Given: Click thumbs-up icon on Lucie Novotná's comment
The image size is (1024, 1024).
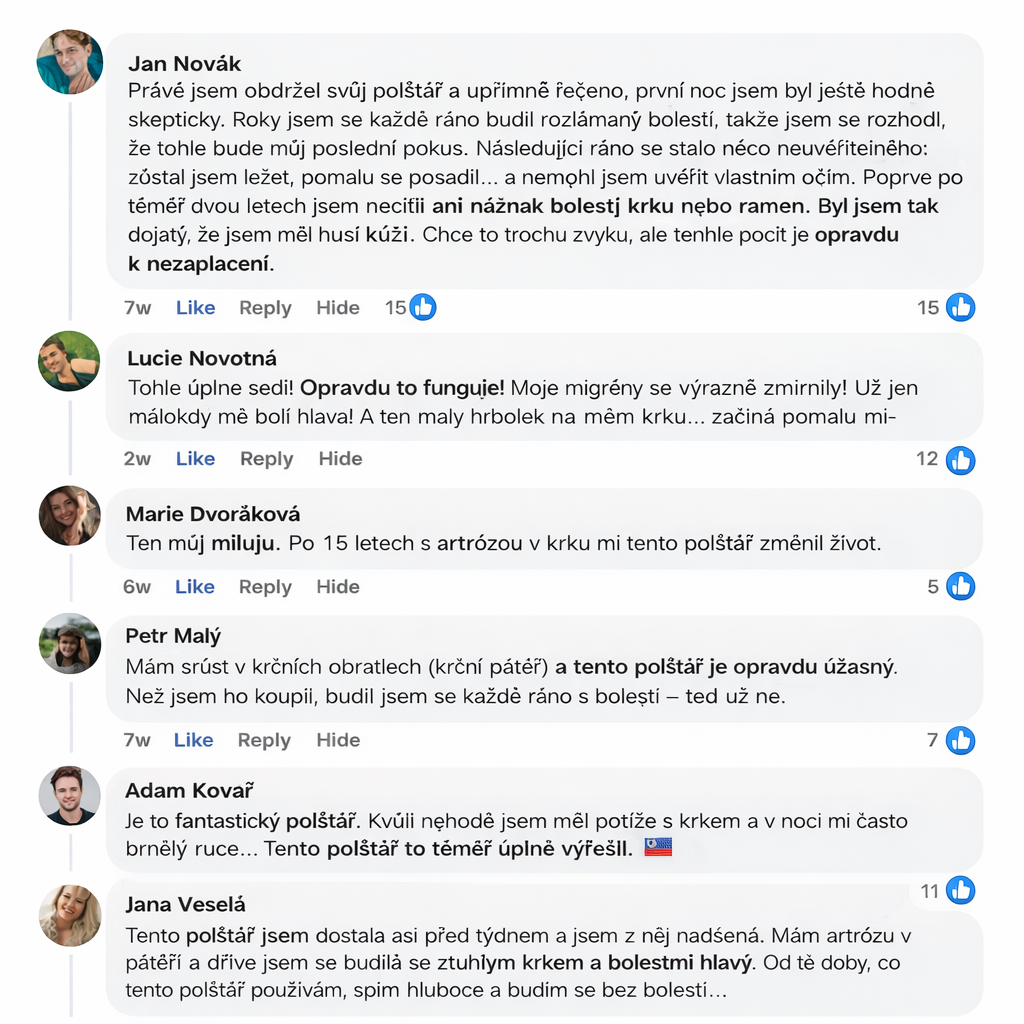Looking at the screenshot, I should click(961, 460).
